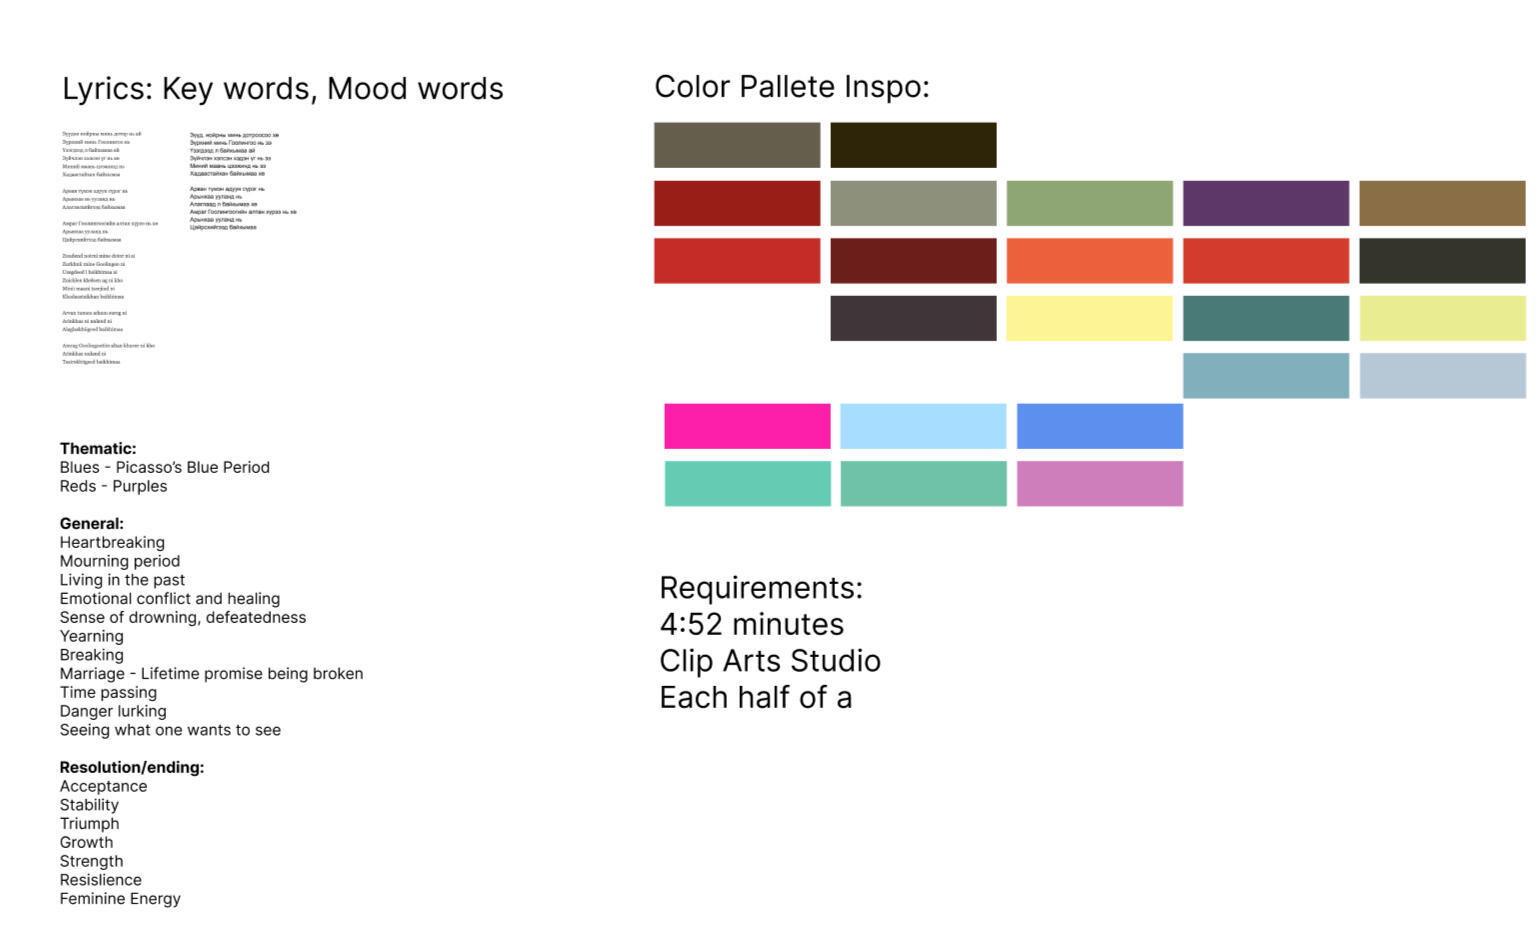Pick the bright orange color swatch
Screen dimensions: 1537x946
point(1089,260)
